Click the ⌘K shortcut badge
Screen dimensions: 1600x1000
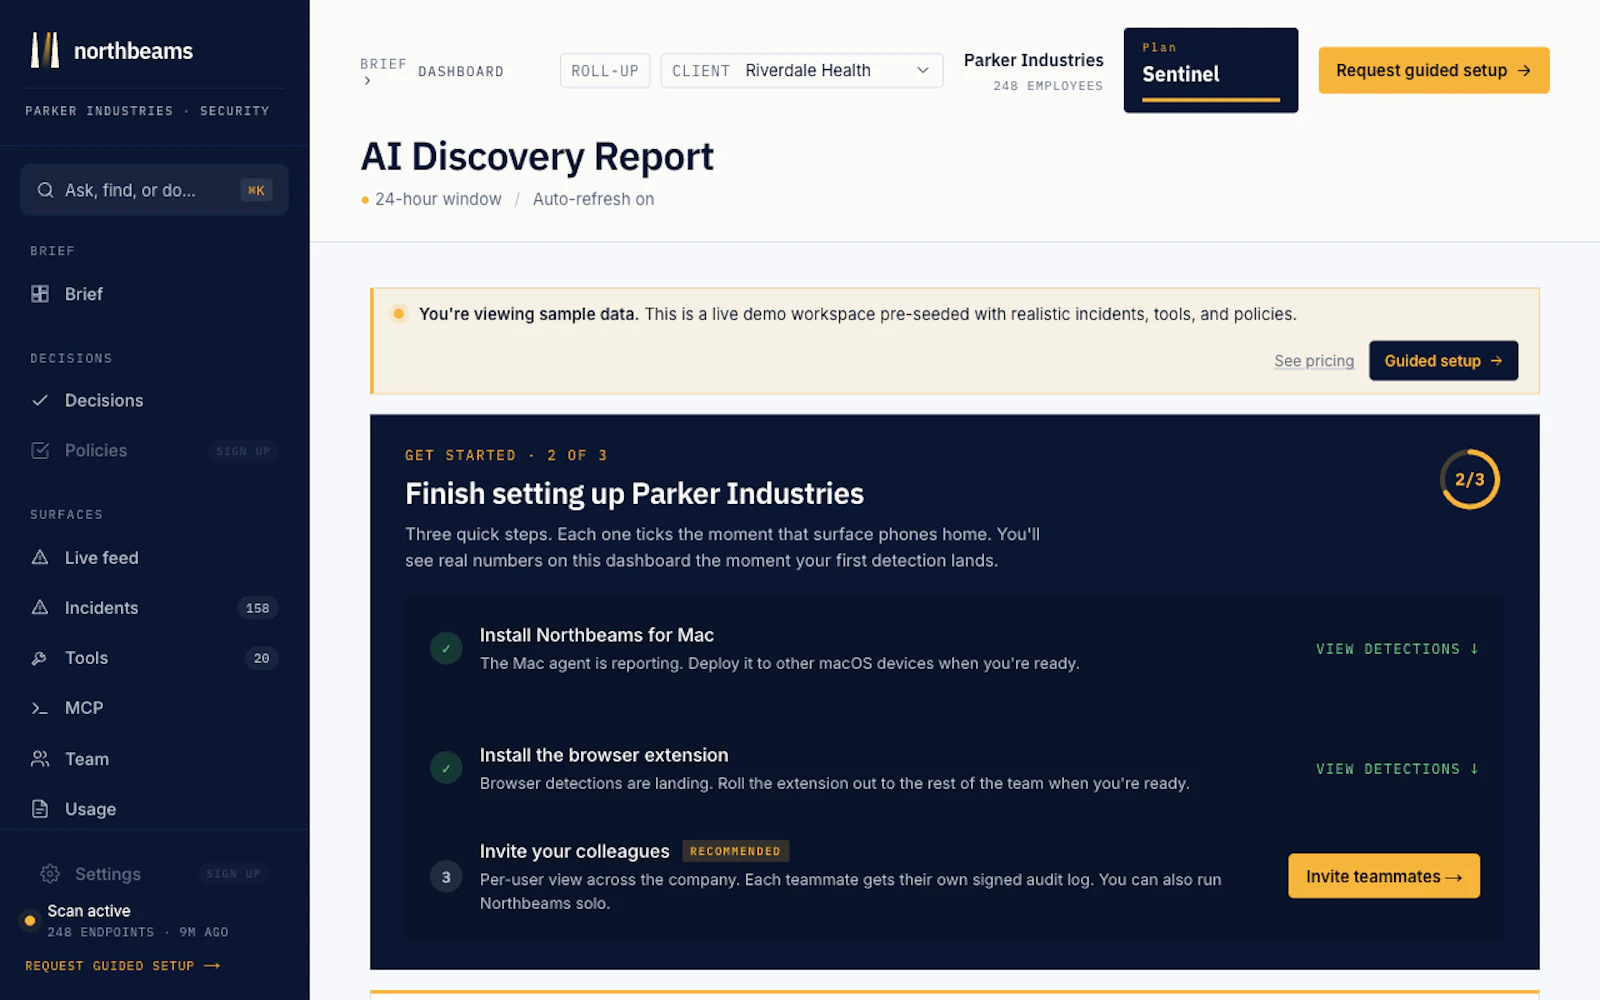coord(256,190)
